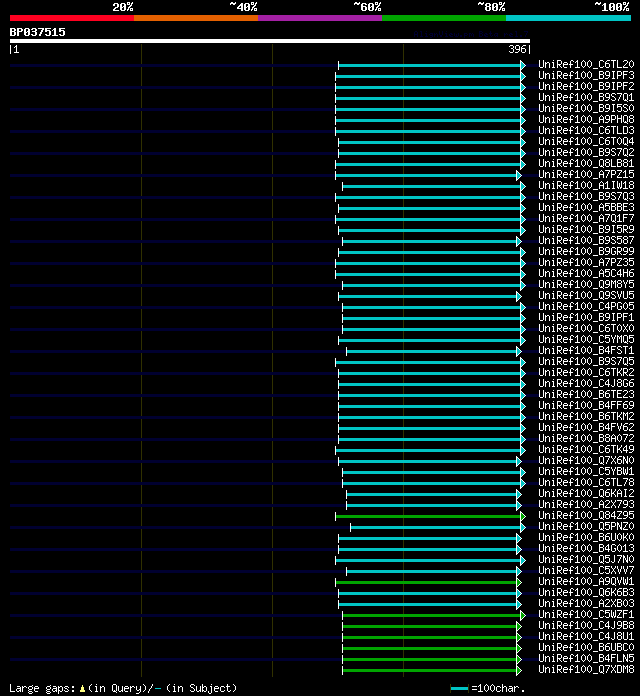The width and height of the screenshot is (640, 696).
Task: Click the green arrowhead of UniRef100_C5WZF1 bar
Action: (523, 615)
